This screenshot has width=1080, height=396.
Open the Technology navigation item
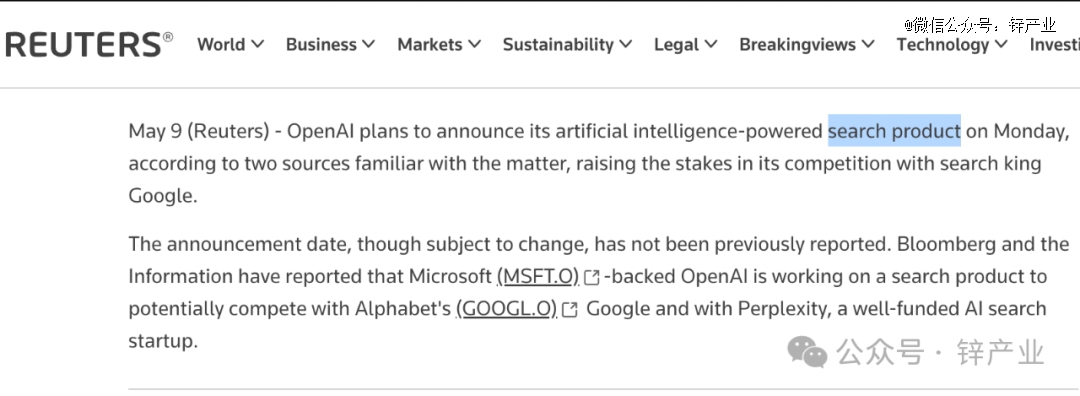coord(943,44)
